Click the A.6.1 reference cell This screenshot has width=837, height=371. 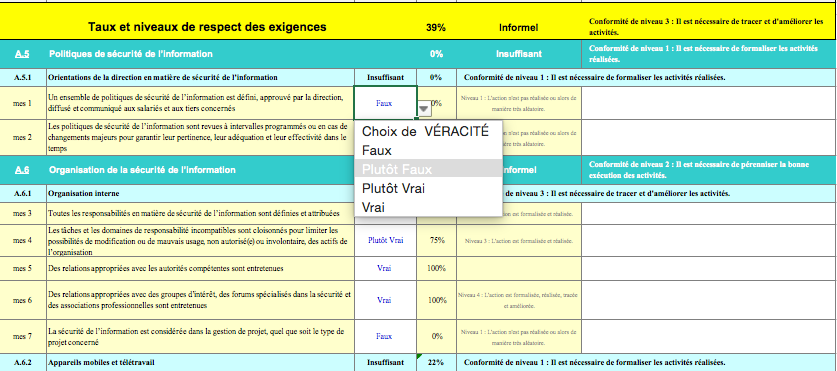pos(22,193)
